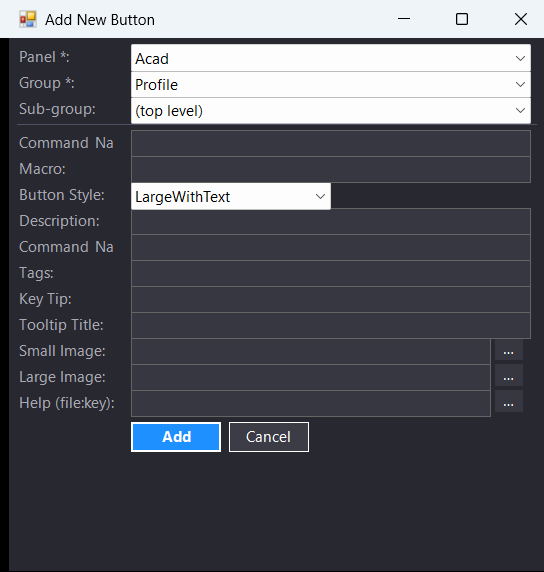This screenshot has width=544, height=572.
Task: Click the Add New Button title text
Action: pos(100,20)
